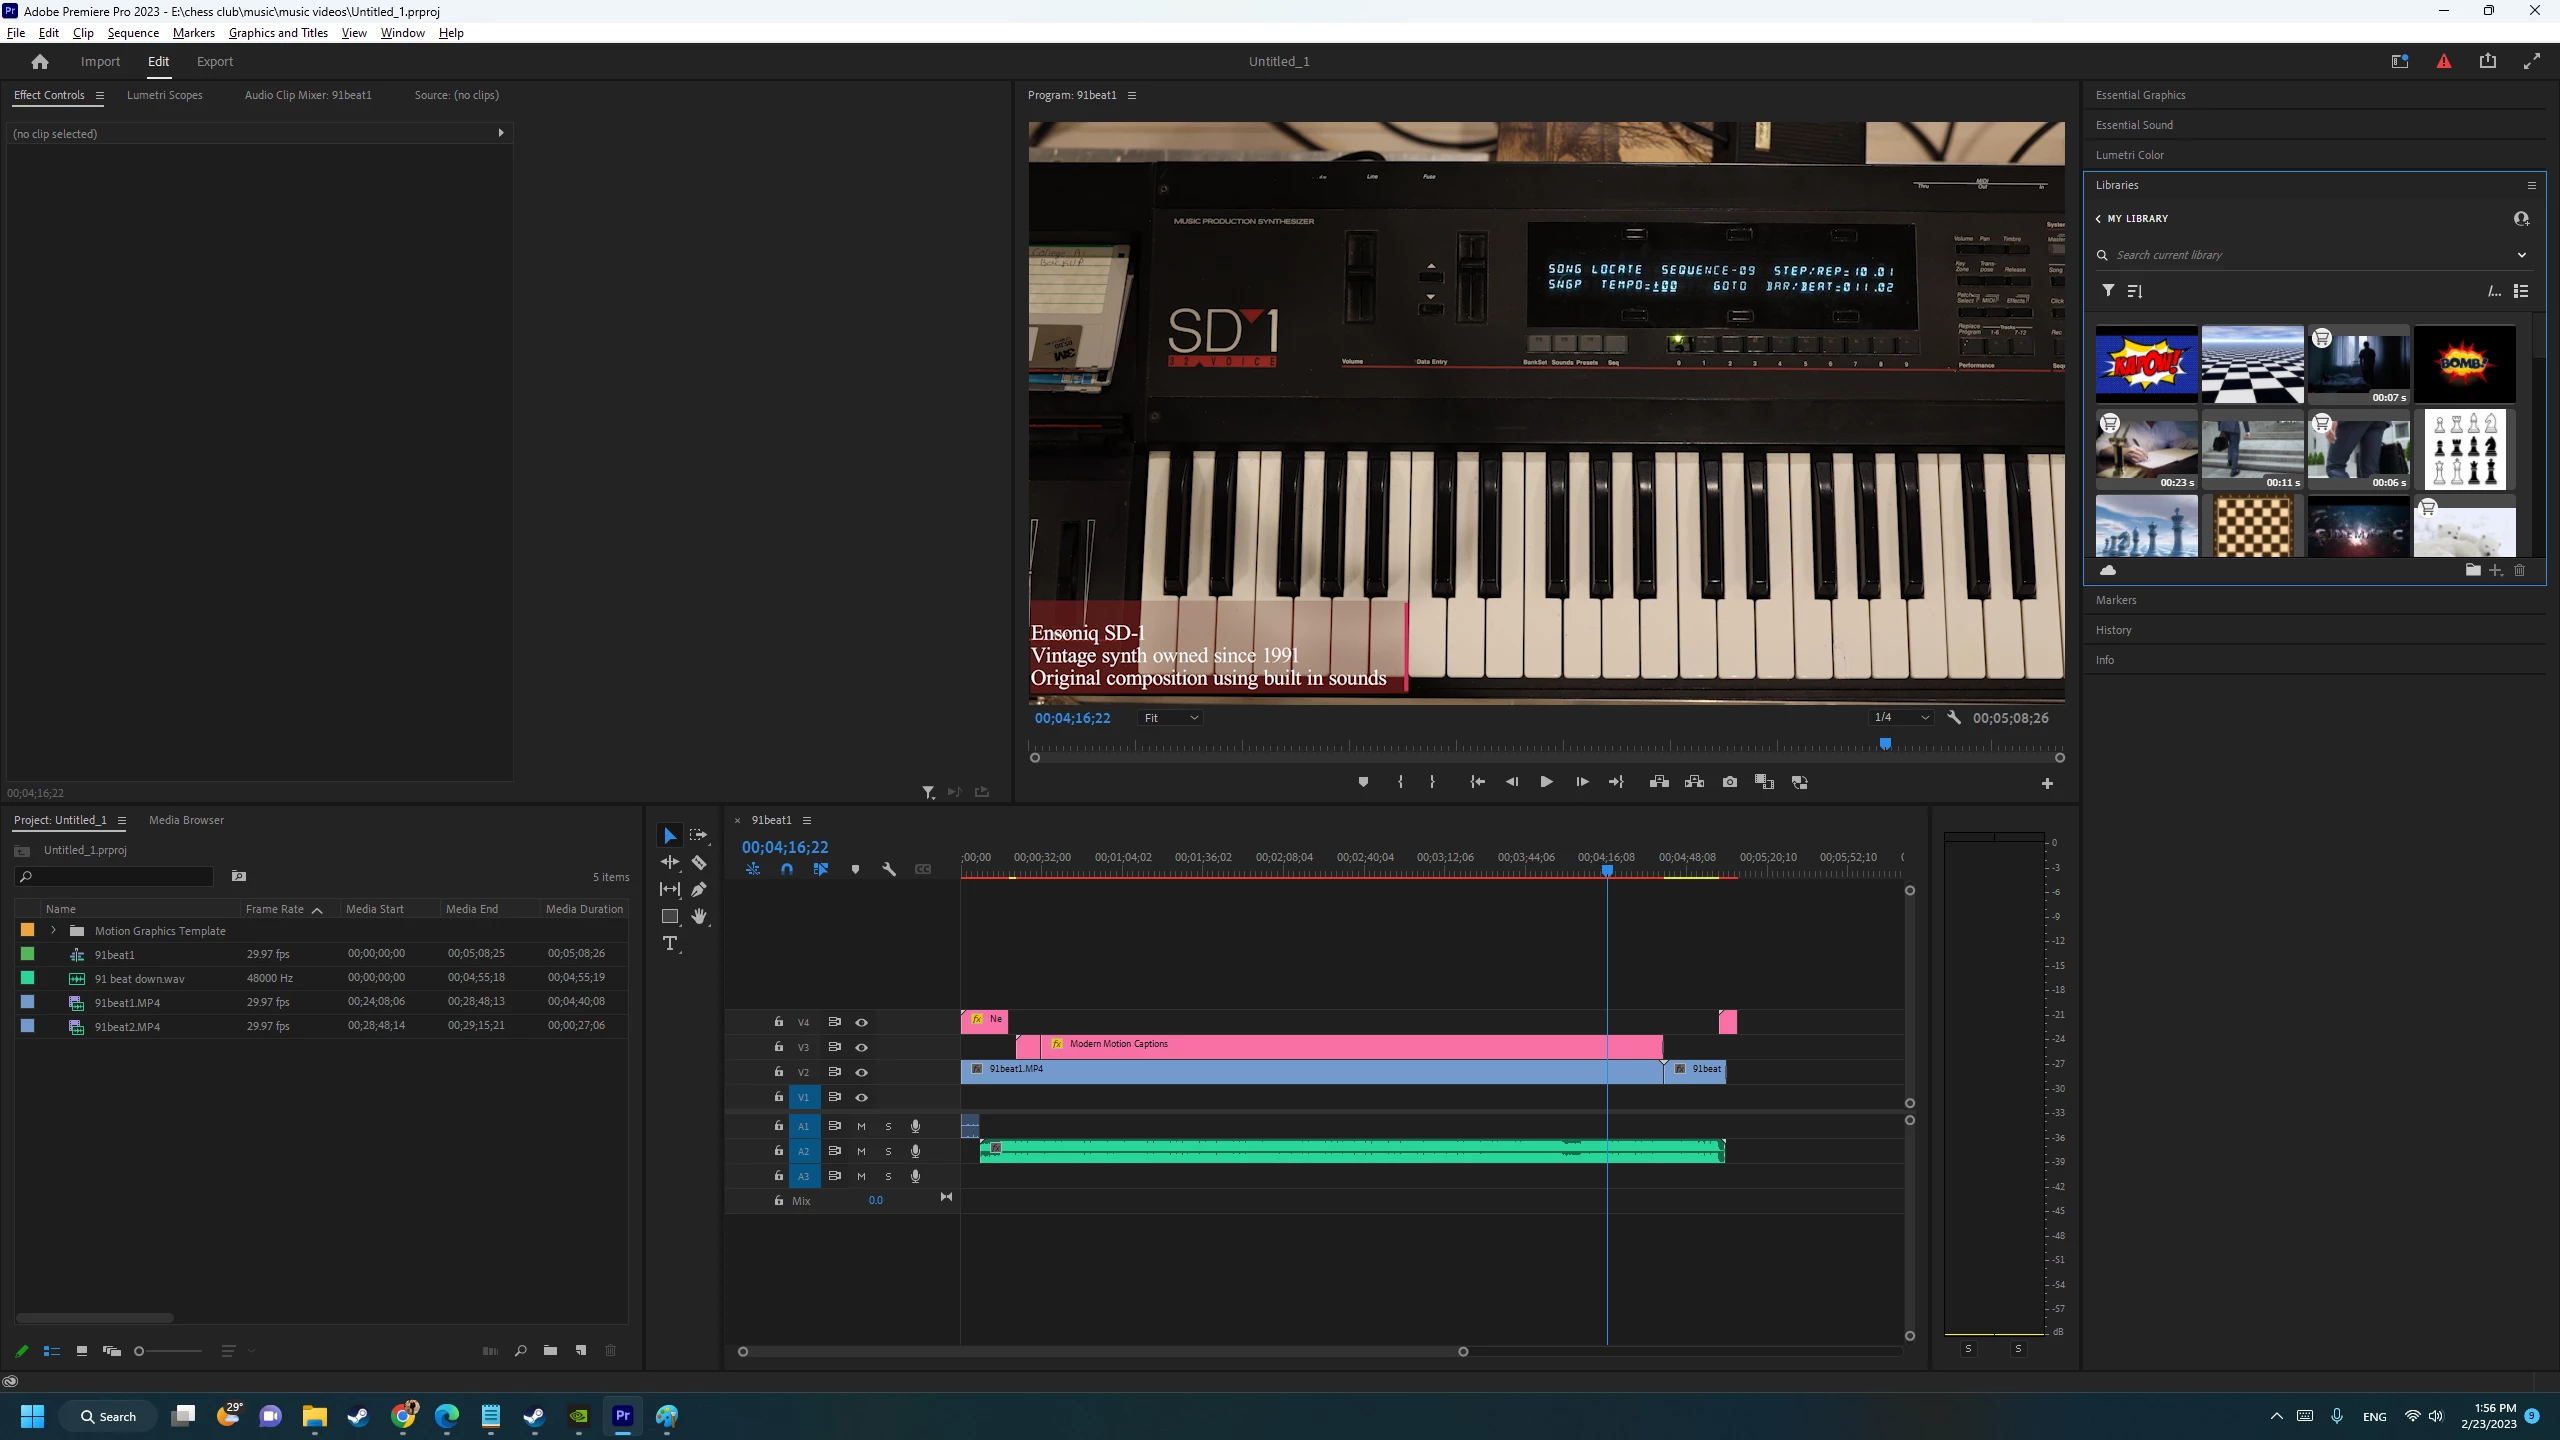This screenshot has width=2560, height=1440.
Task: Adjust the project thumbnail zoom slider
Action: coord(139,1351)
